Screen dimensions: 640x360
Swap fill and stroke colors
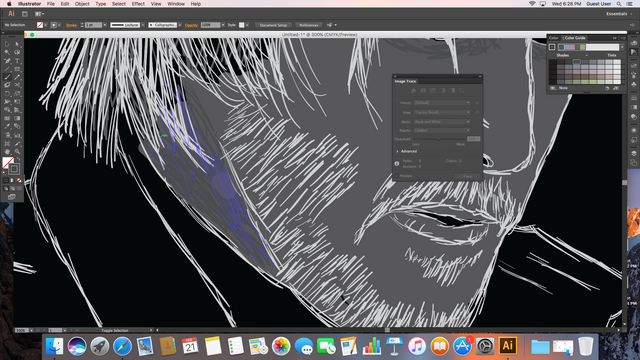click(18, 160)
